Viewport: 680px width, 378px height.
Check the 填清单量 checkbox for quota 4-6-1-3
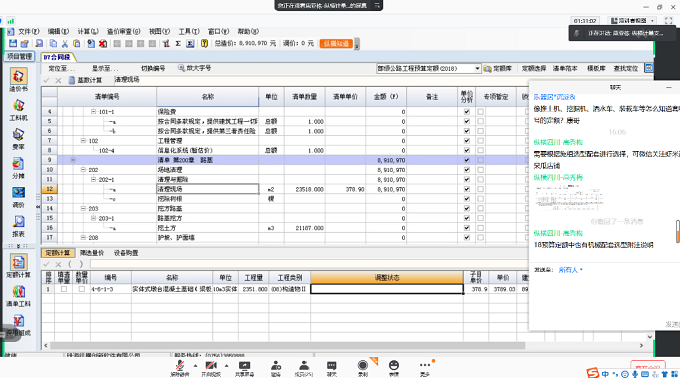click(x=64, y=289)
